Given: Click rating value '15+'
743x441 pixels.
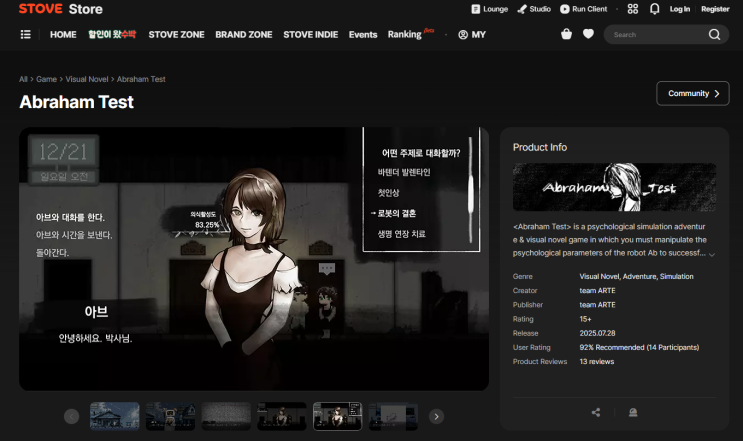Looking at the screenshot, I should tap(585, 319).
